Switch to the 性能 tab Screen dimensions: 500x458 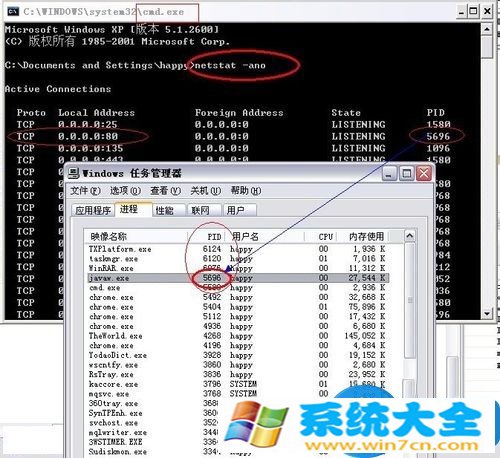click(168, 210)
